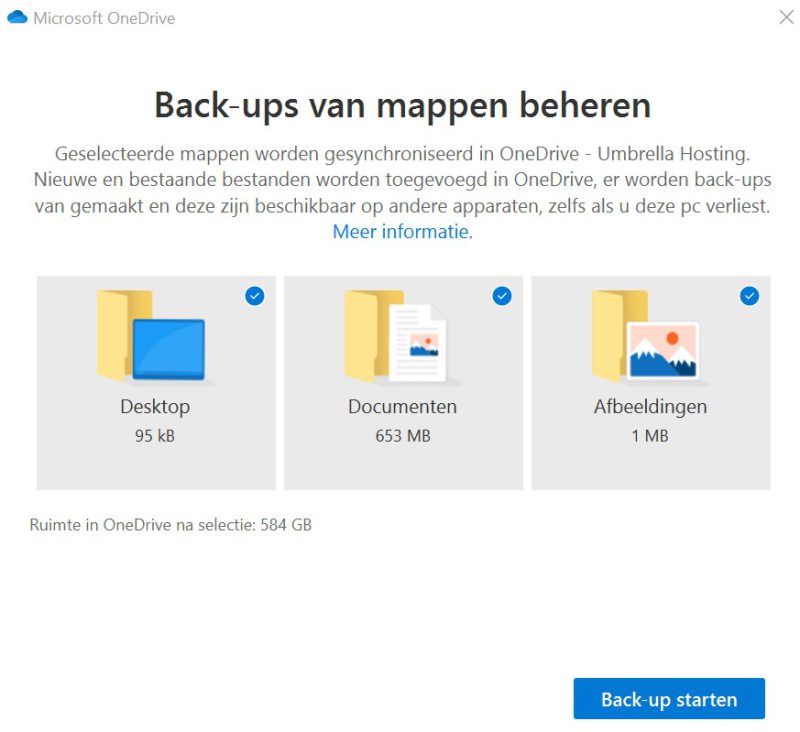Uncheck the Documenten backup checkmark
The image size is (800, 732).
pos(502,296)
